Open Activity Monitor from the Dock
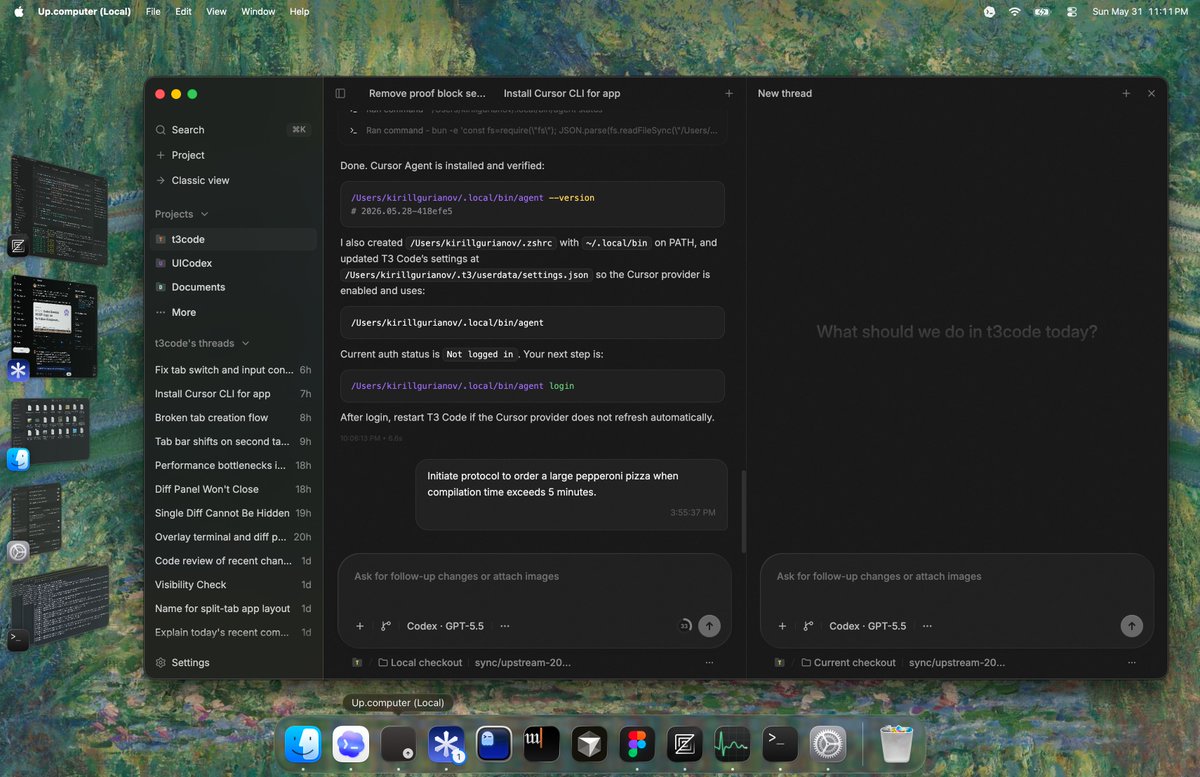The image size is (1200, 777). (732, 744)
